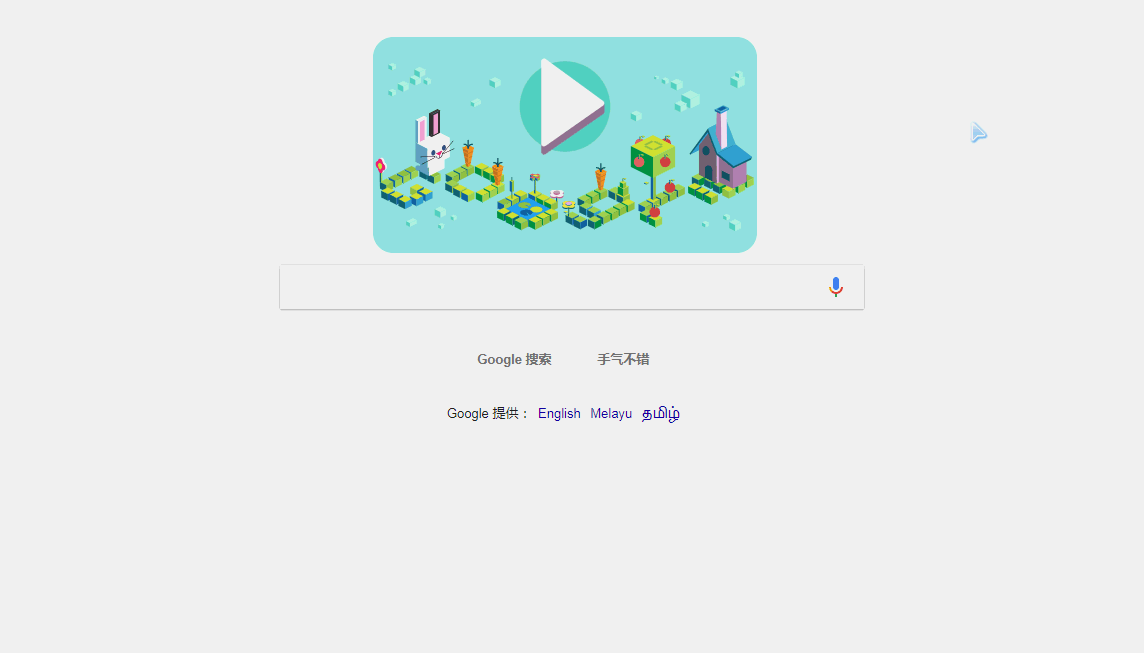Switch language to தமிழ்
The height and width of the screenshot is (653, 1144).
tap(660, 414)
